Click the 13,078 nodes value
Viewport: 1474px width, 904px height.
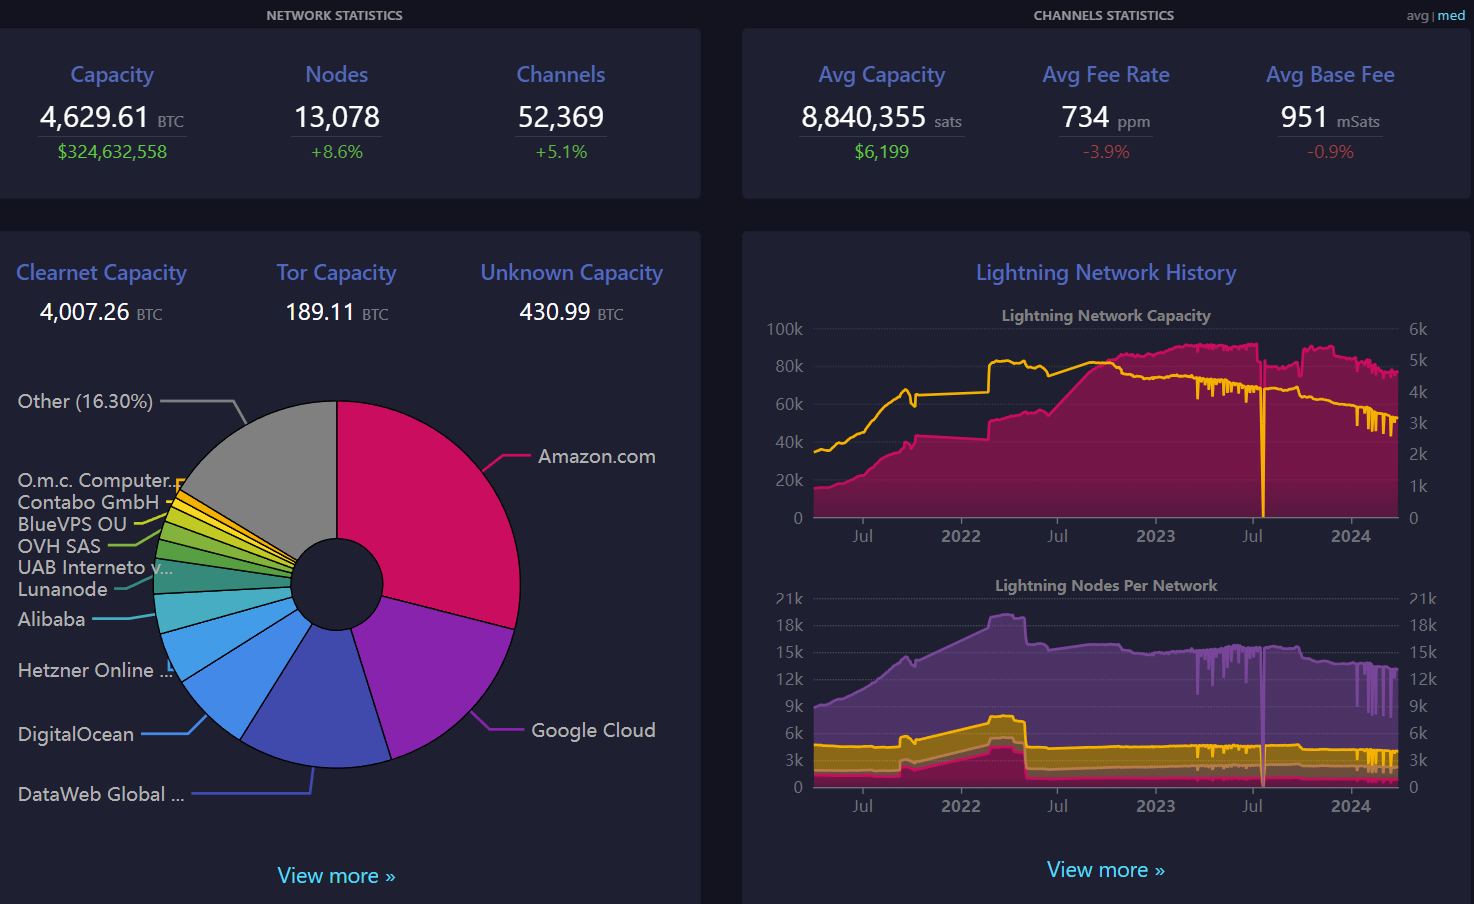pyautogui.click(x=336, y=117)
